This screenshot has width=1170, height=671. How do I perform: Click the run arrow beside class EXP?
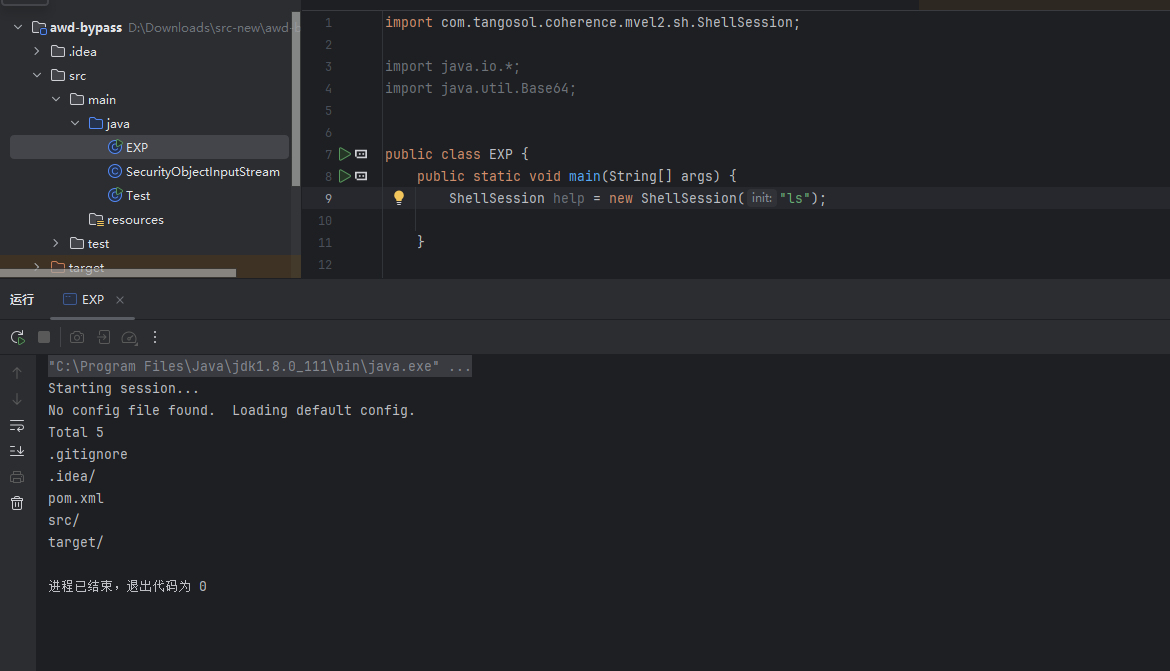(344, 154)
